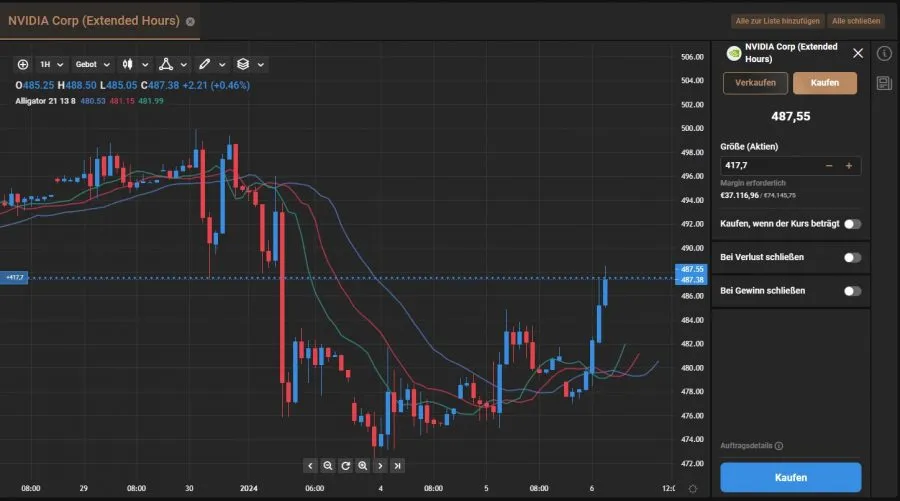Expand the drawing tools chevron
This screenshot has width=900, height=501.
click(x=222, y=65)
